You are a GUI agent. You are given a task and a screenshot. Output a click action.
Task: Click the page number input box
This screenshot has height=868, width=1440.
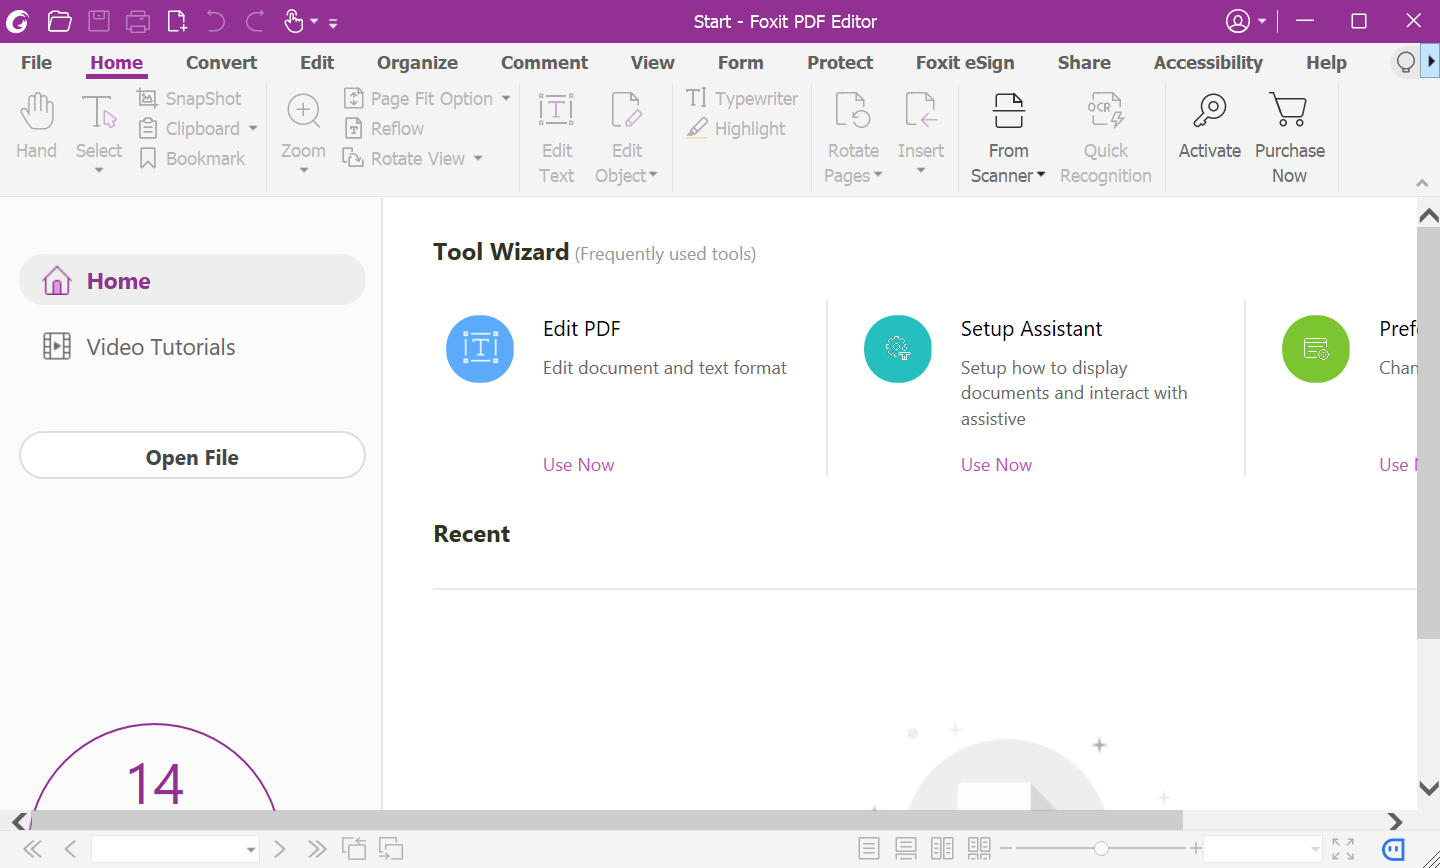click(x=175, y=849)
